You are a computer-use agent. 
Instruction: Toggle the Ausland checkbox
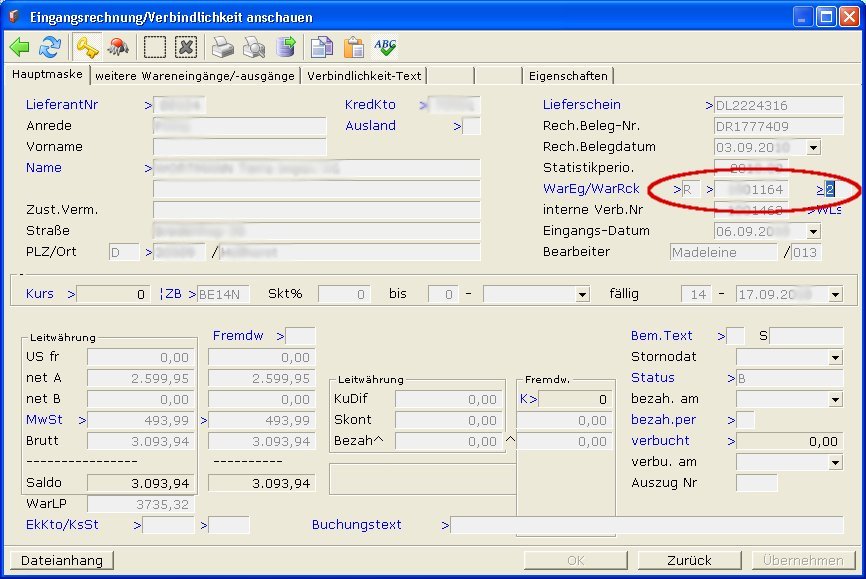[x=472, y=126]
